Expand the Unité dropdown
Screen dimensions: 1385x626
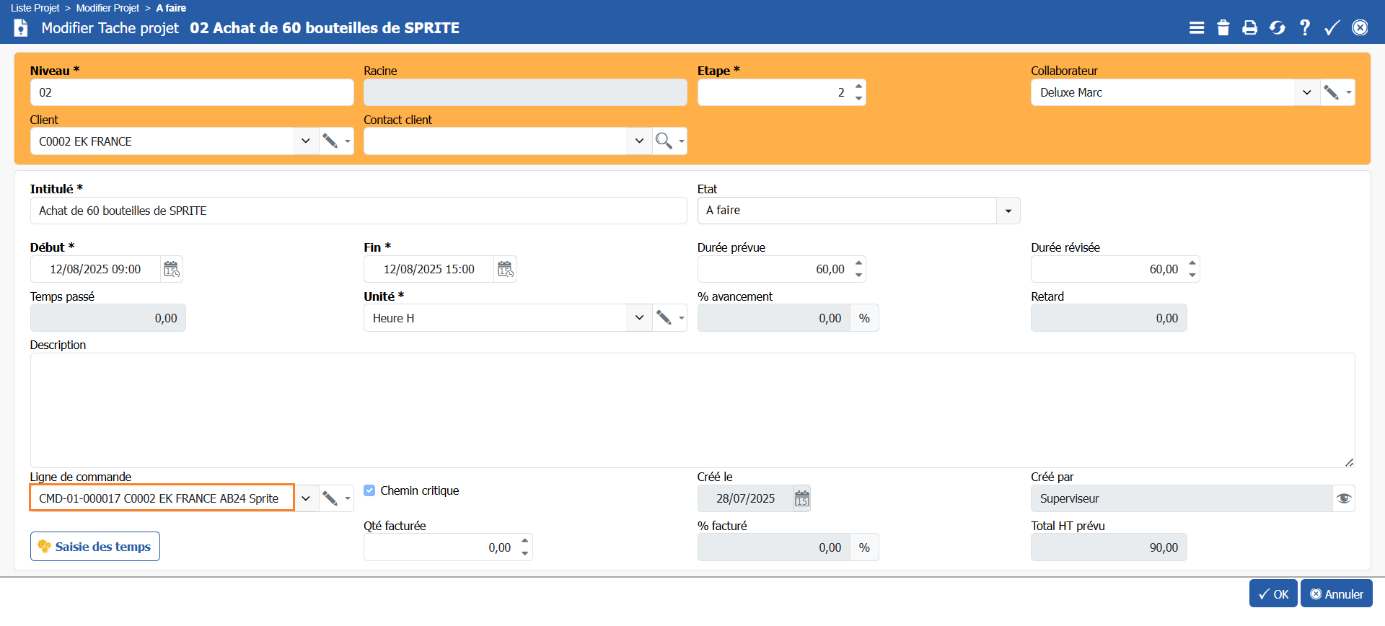point(639,318)
